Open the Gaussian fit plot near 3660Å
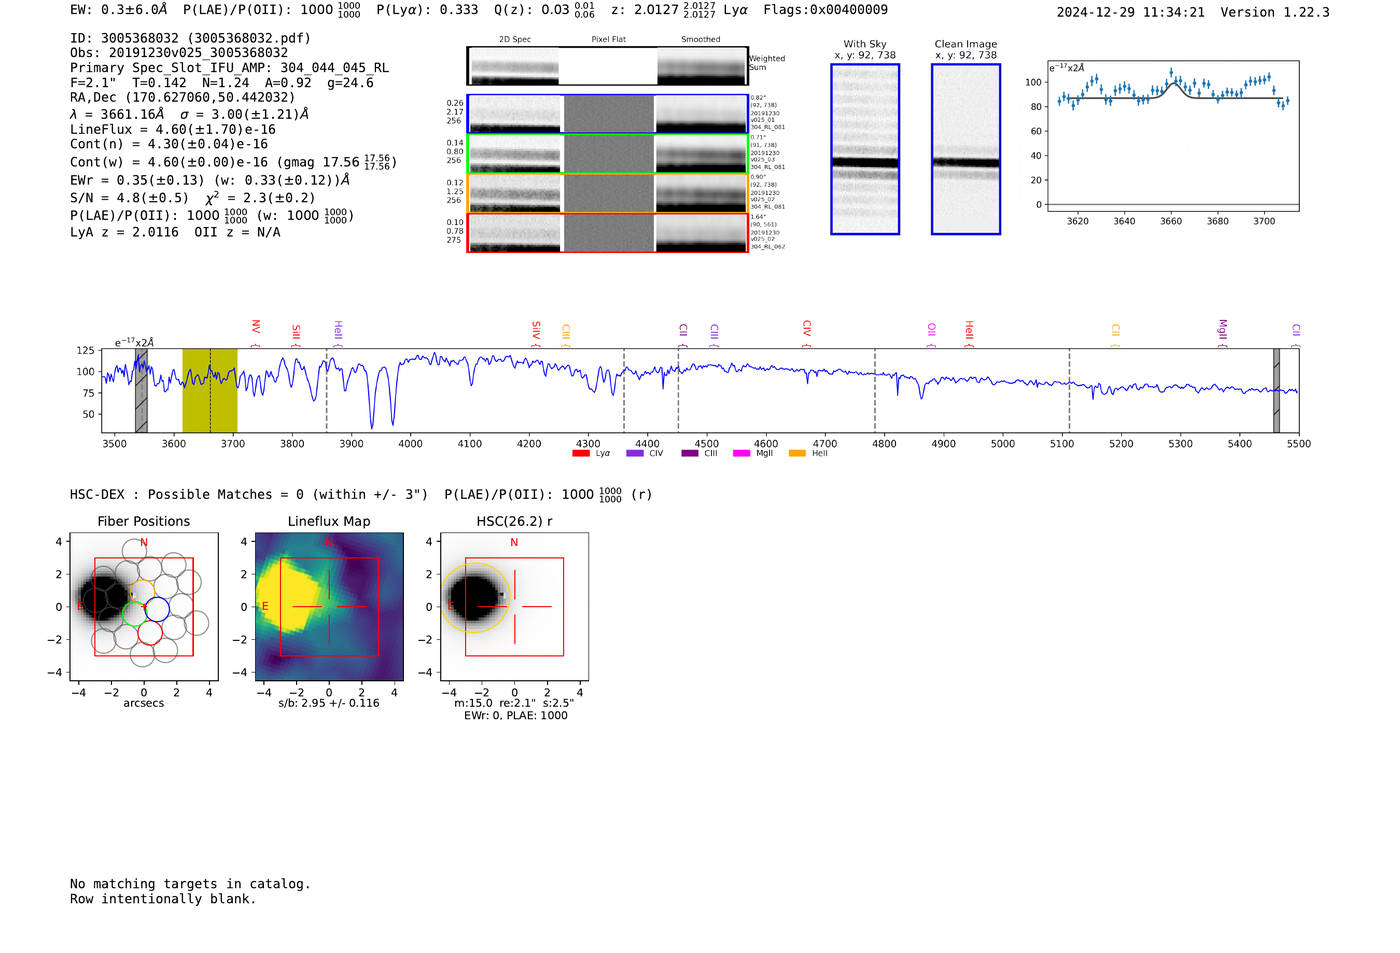The height and width of the screenshot is (953, 1400). [1172, 136]
